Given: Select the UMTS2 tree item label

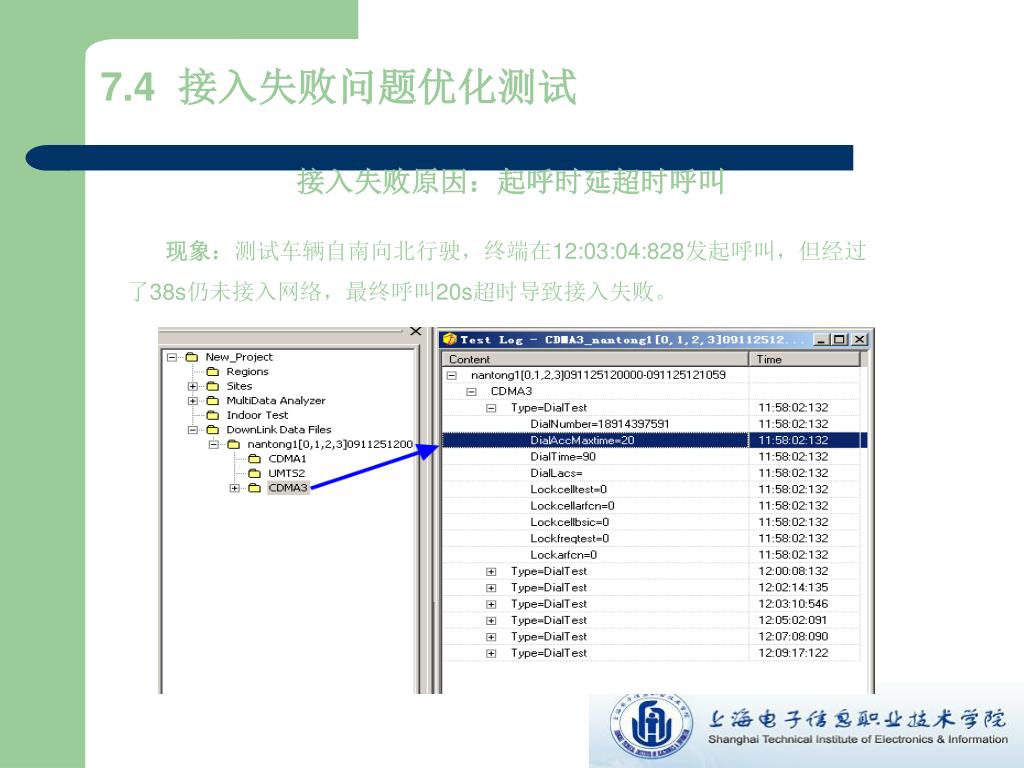Looking at the screenshot, I should pyautogui.click(x=287, y=473).
